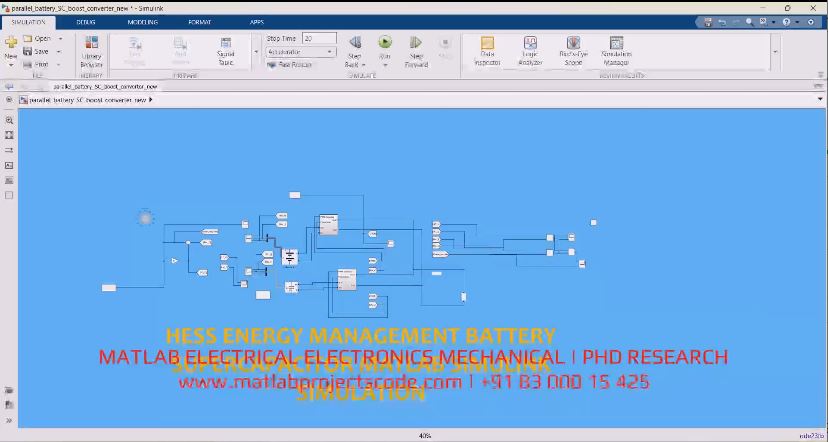Switch to the Debug tab
This screenshot has height=442, width=828.
86,21
